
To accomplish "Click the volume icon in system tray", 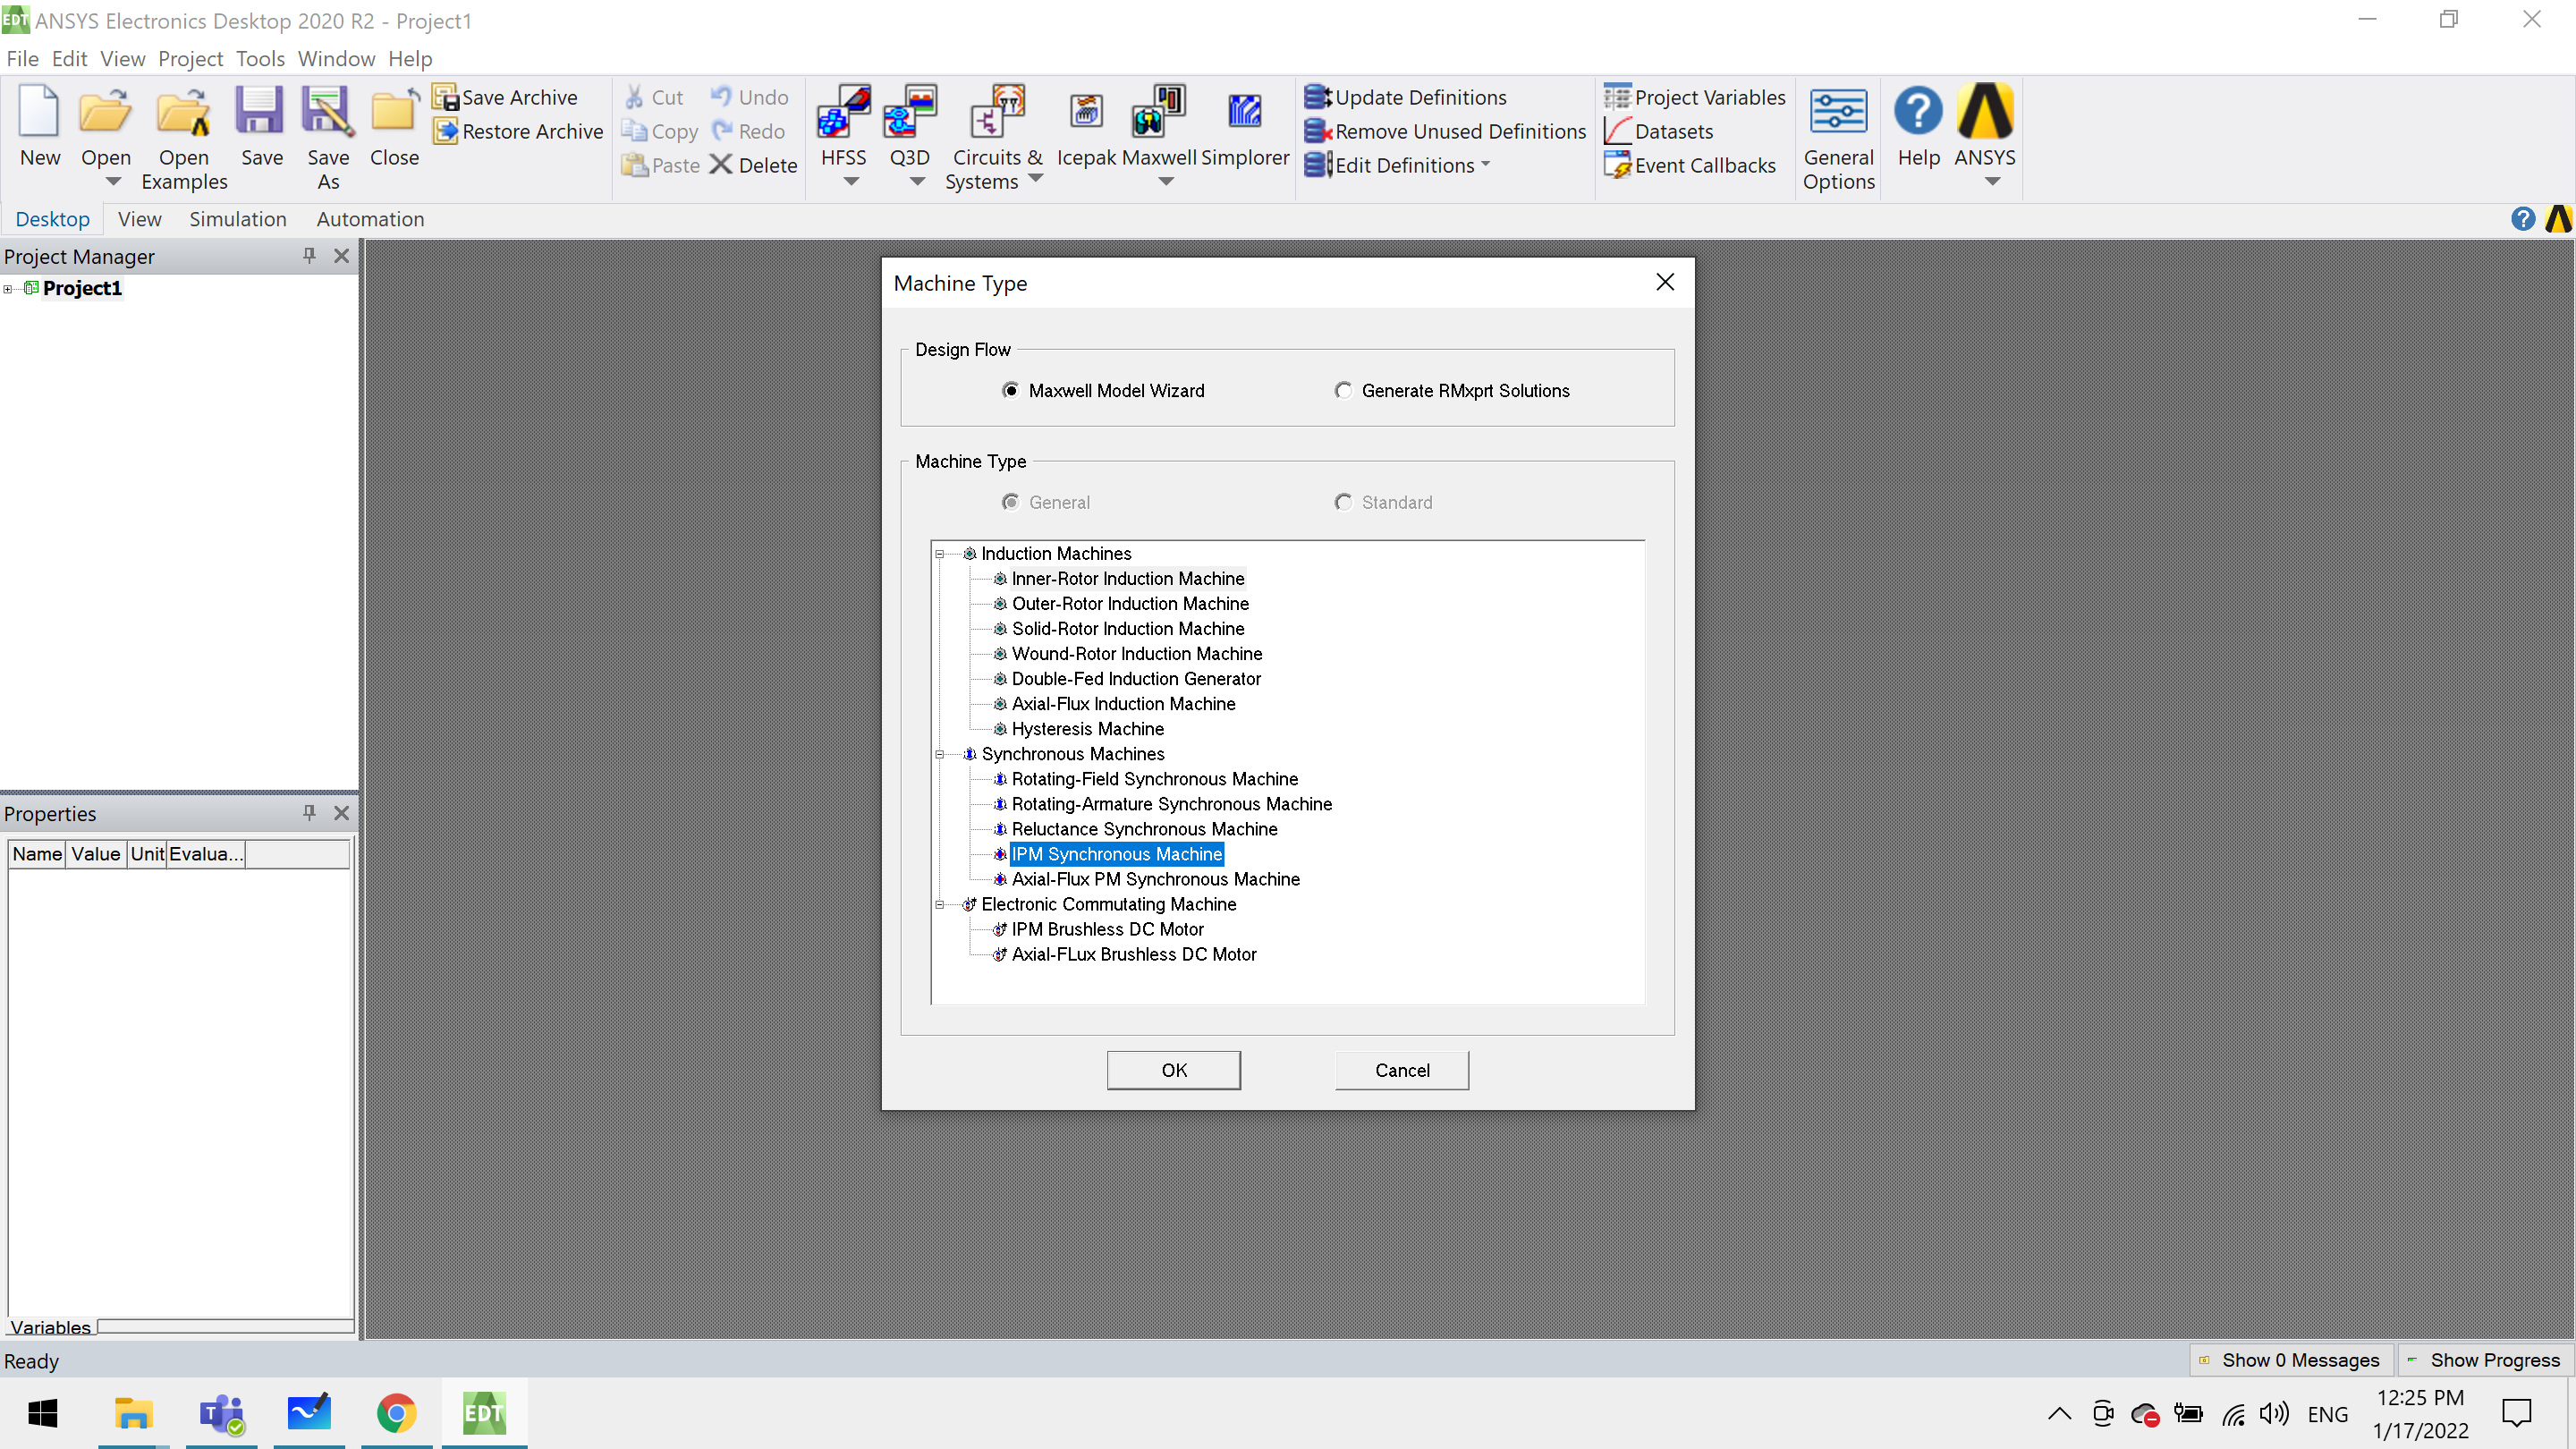I will 2273,1414.
